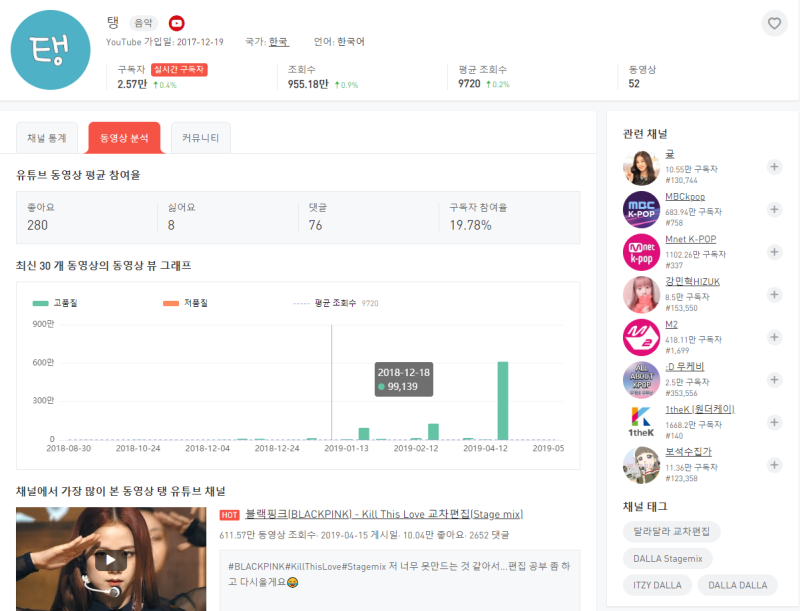Click the 2018-12-18 chart tooltip
800x611 pixels.
point(404,379)
